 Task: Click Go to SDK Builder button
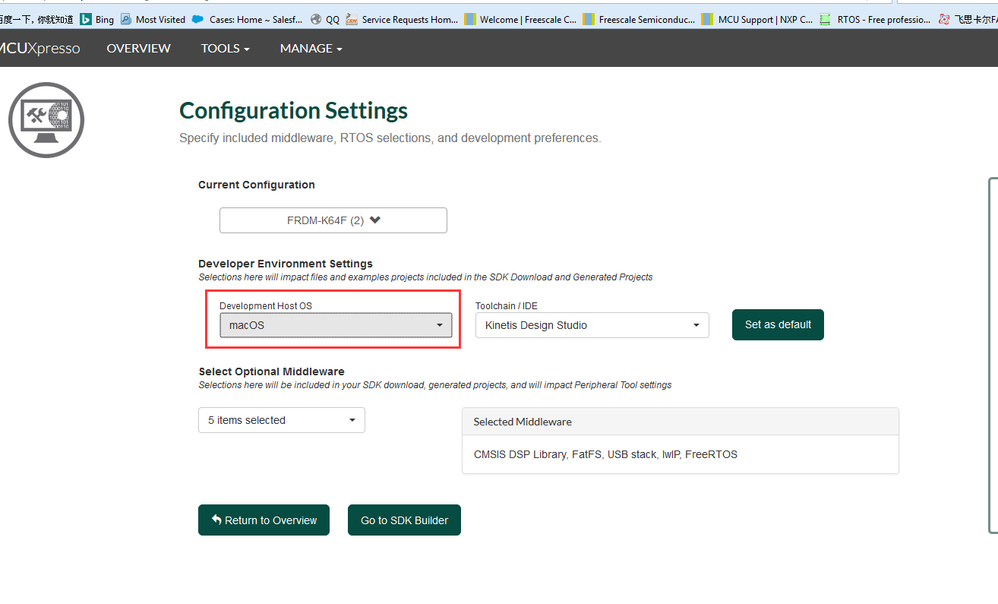pyautogui.click(x=404, y=520)
